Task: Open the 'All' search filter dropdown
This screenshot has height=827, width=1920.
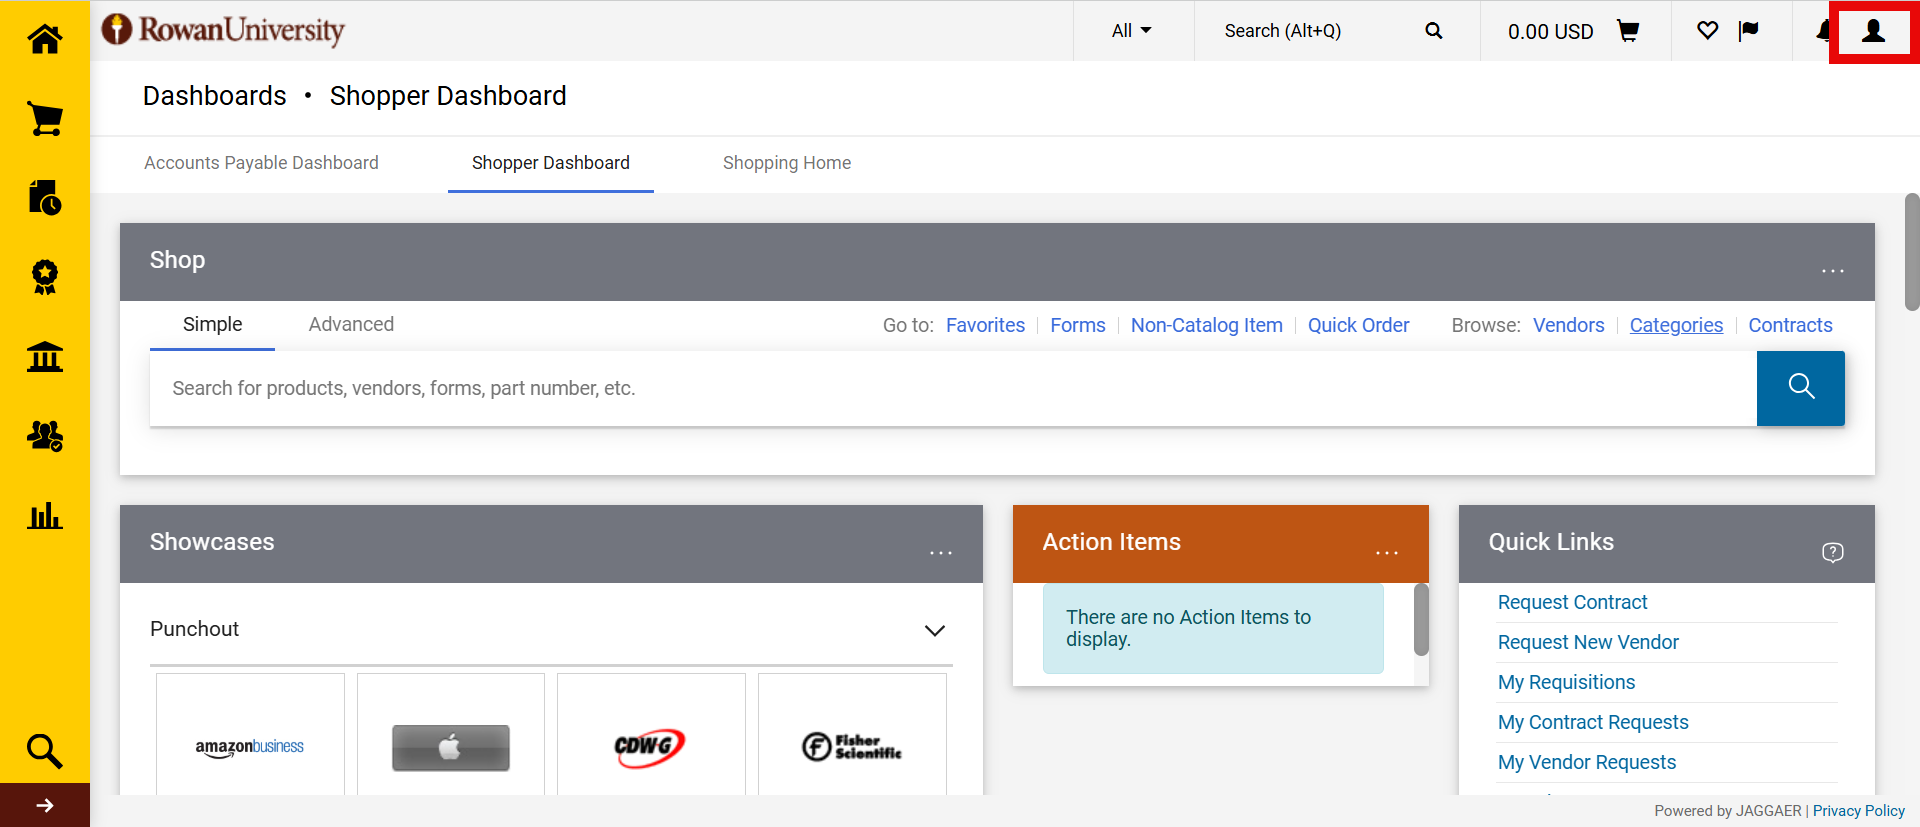Action: pyautogui.click(x=1131, y=31)
